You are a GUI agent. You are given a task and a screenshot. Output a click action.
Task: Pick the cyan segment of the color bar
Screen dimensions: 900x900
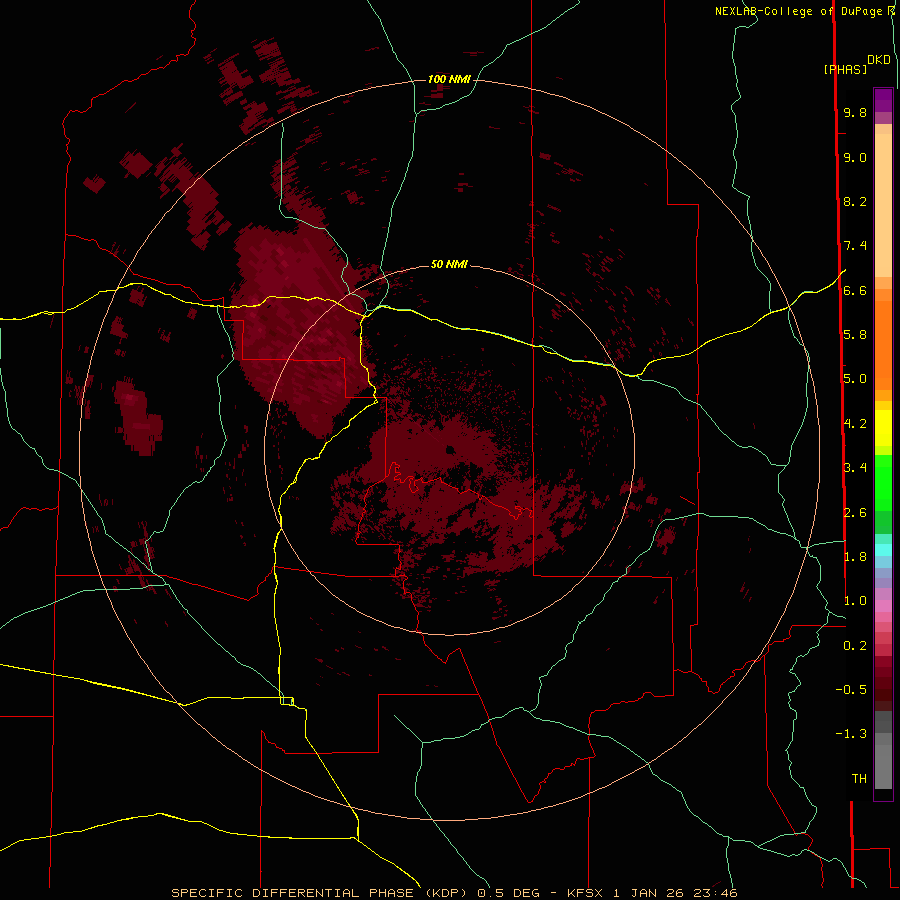point(883,550)
